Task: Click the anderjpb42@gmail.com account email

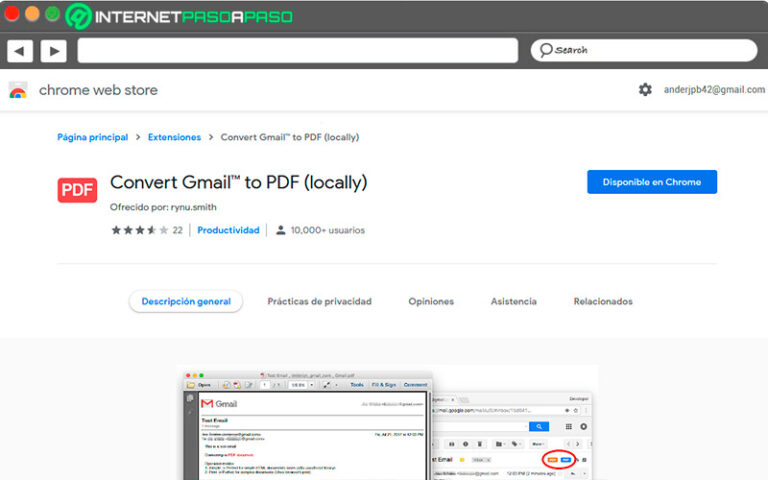Action: [x=714, y=90]
